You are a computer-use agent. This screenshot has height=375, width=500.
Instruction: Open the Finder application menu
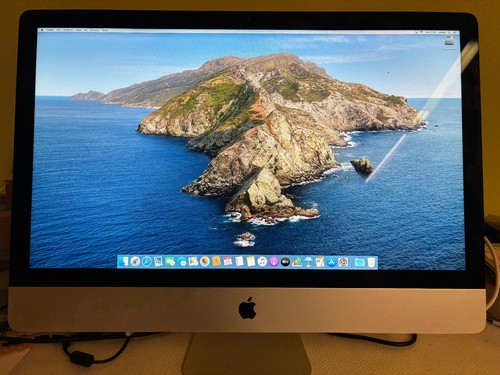50,30
